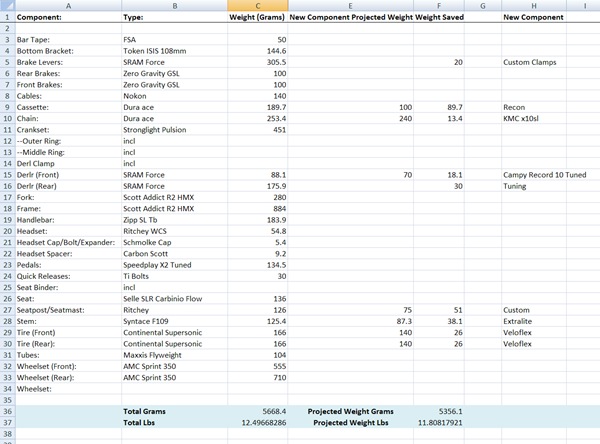Screen dimensions: 600x444
Task: Select the 'Ritchey WCS' cell
Action: [174, 231]
